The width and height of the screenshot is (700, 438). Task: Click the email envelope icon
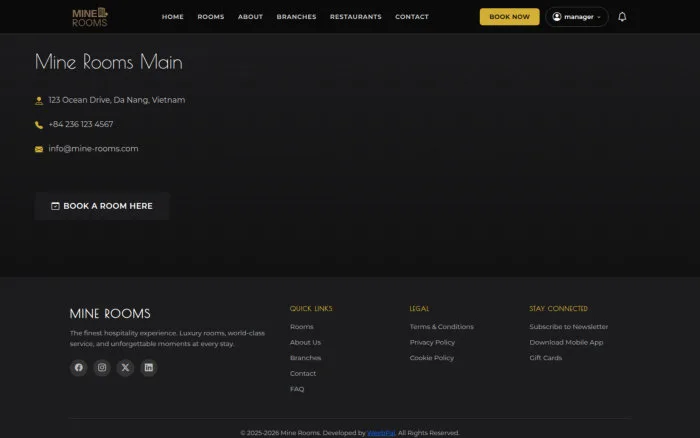[x=39, y=149]
